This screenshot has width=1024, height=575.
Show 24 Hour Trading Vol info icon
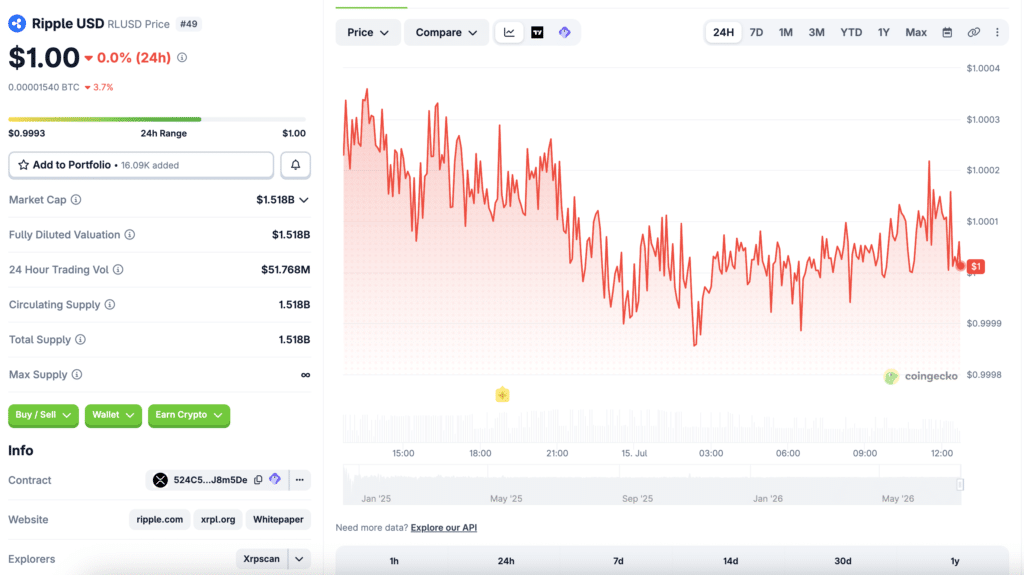coord(118,269)
